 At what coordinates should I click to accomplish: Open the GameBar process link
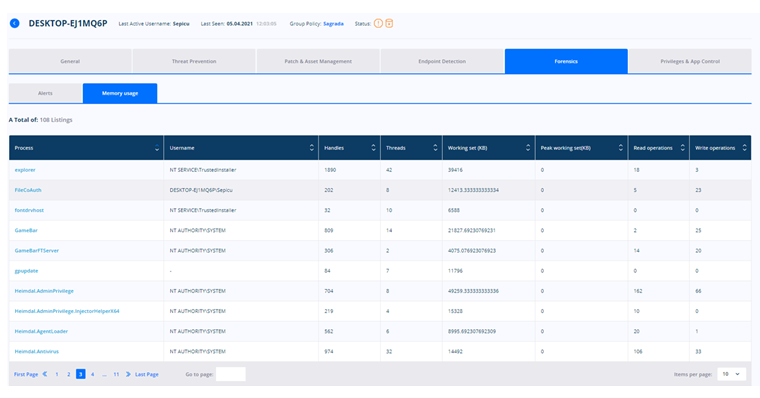click(26, 230)
